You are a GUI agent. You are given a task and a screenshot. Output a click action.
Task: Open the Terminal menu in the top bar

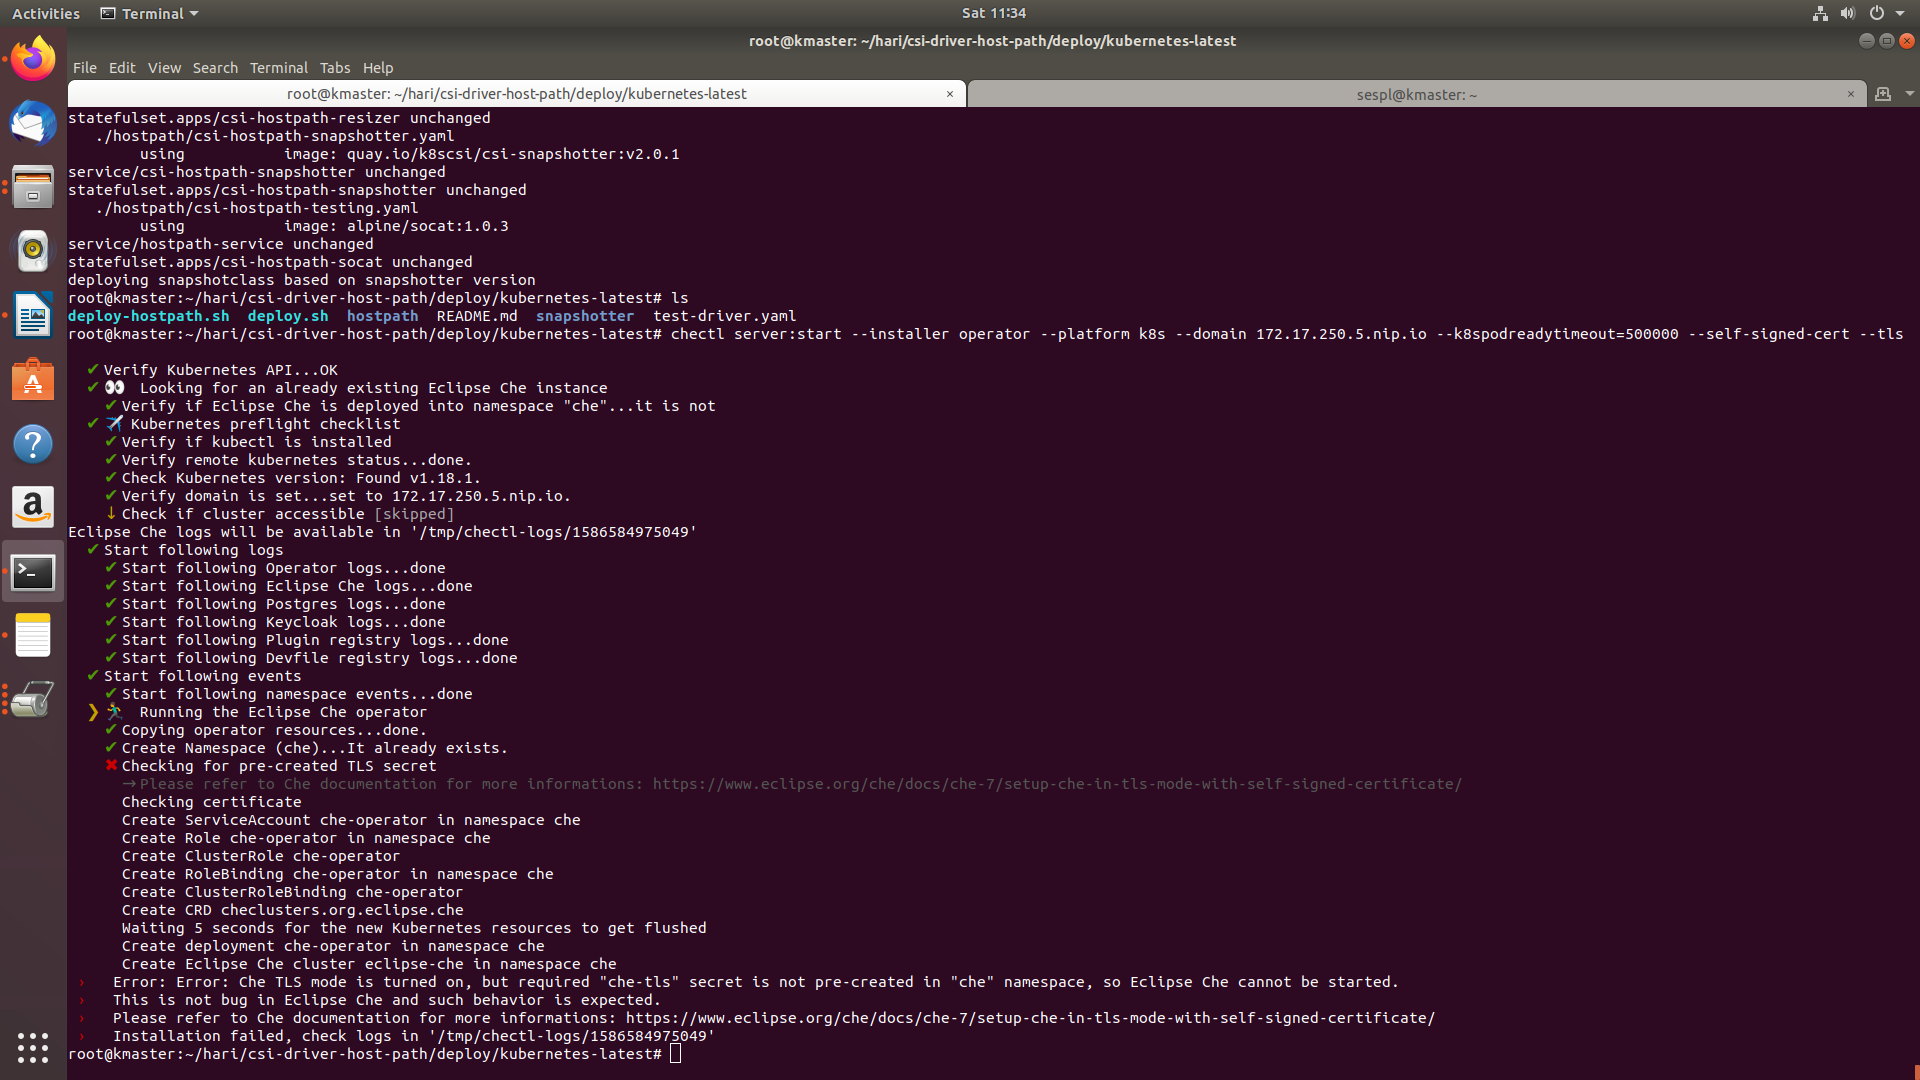click(148, 13)
